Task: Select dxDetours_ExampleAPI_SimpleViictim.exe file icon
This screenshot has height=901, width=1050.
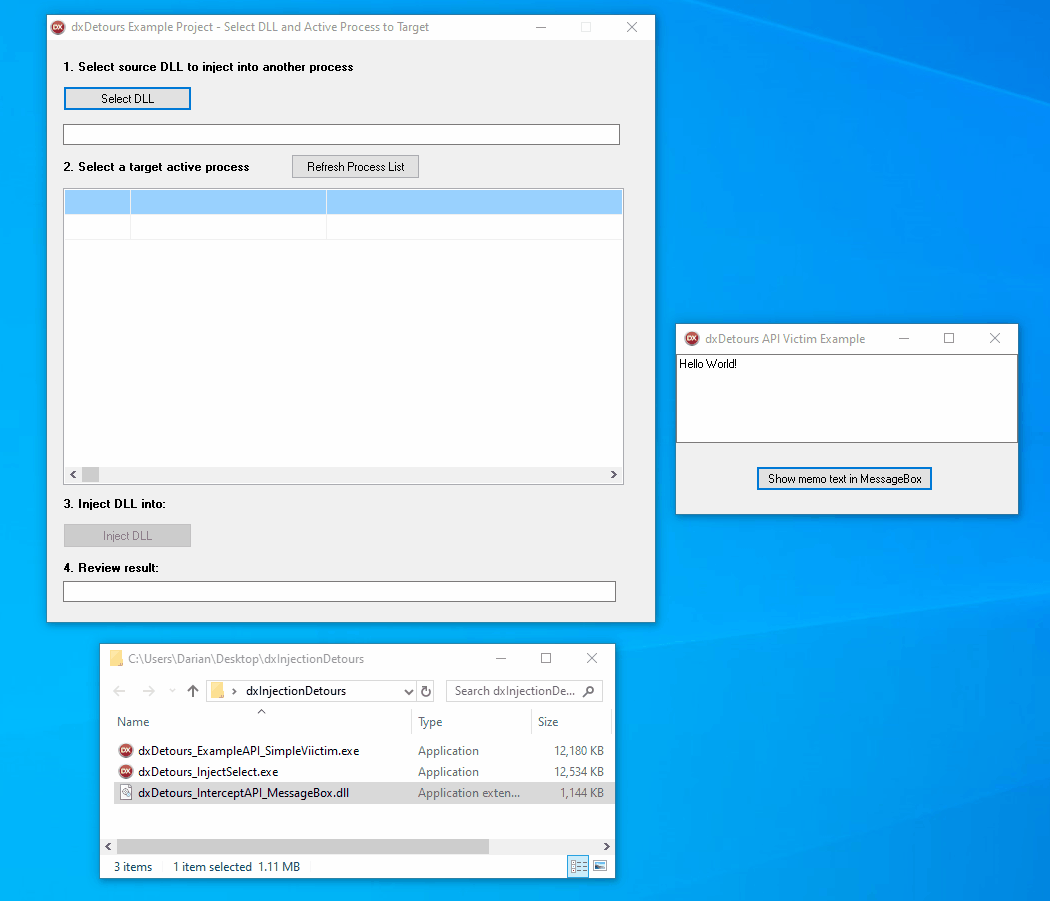Action: point(126,750)
